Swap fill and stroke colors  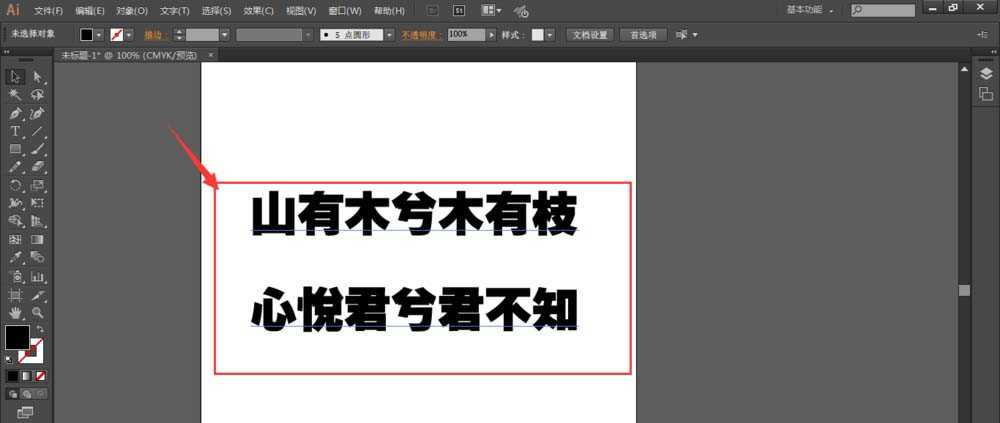pyautogui.click(x=40, y=329)
